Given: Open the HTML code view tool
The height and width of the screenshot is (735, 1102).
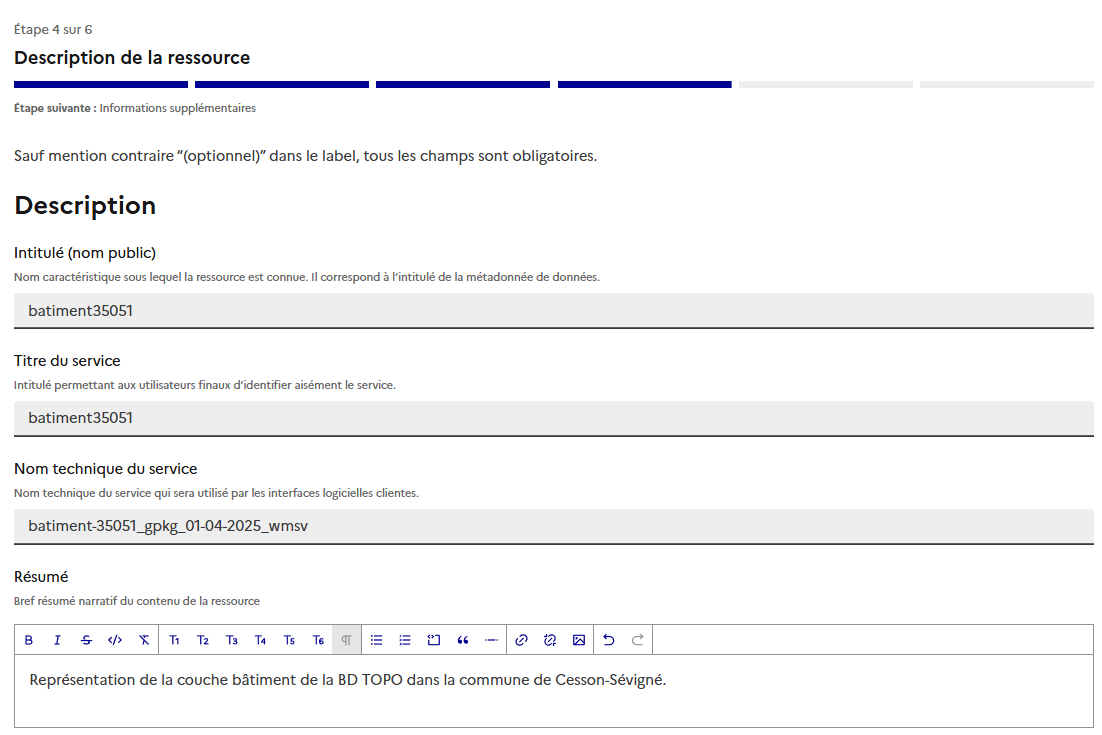Looking at the screenshot, I should pyautogui.click(x=115, y=640).
